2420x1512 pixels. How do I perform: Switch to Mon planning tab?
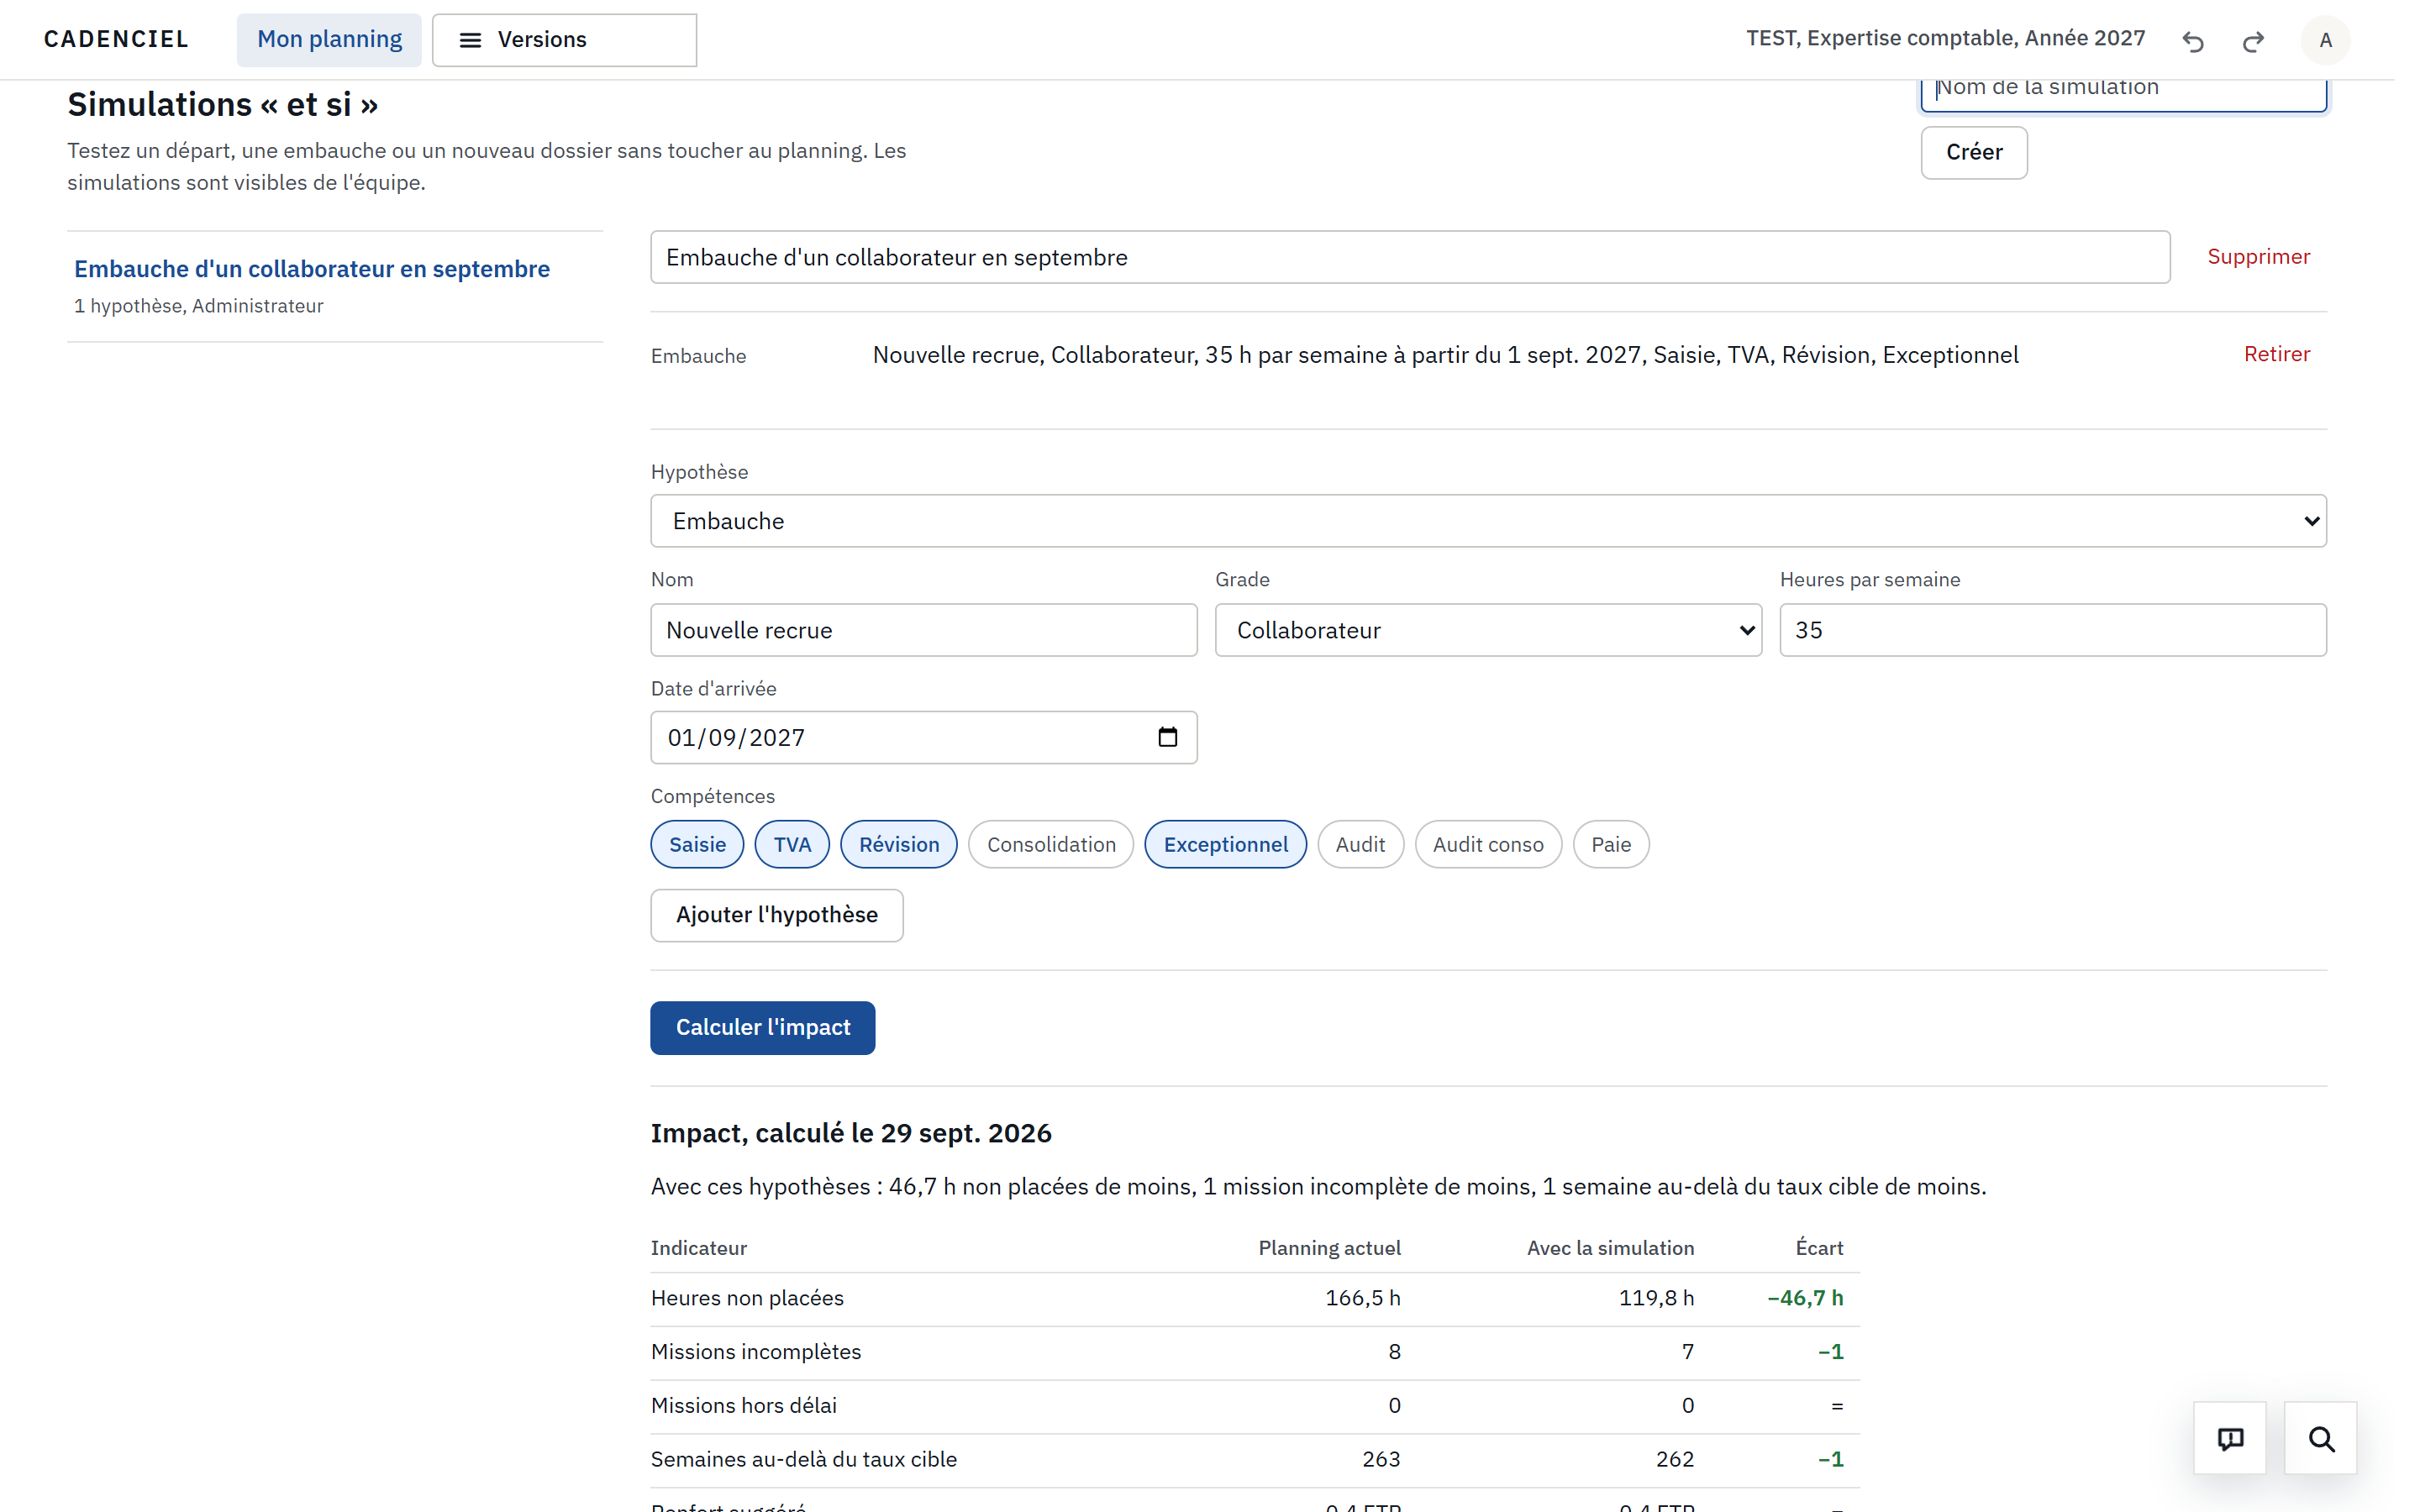click(329, 40)
